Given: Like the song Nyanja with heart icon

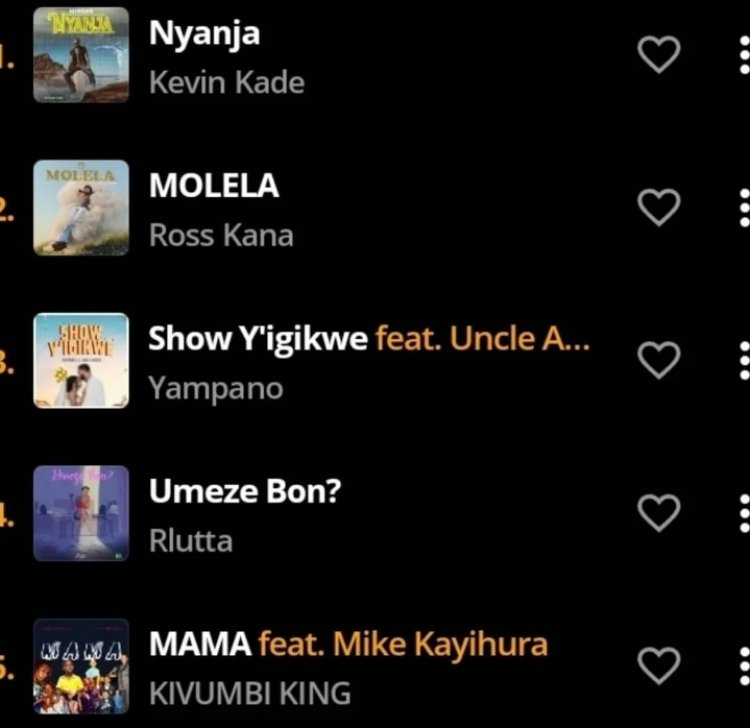Looking at the screenshot, I should coord(658,54).
